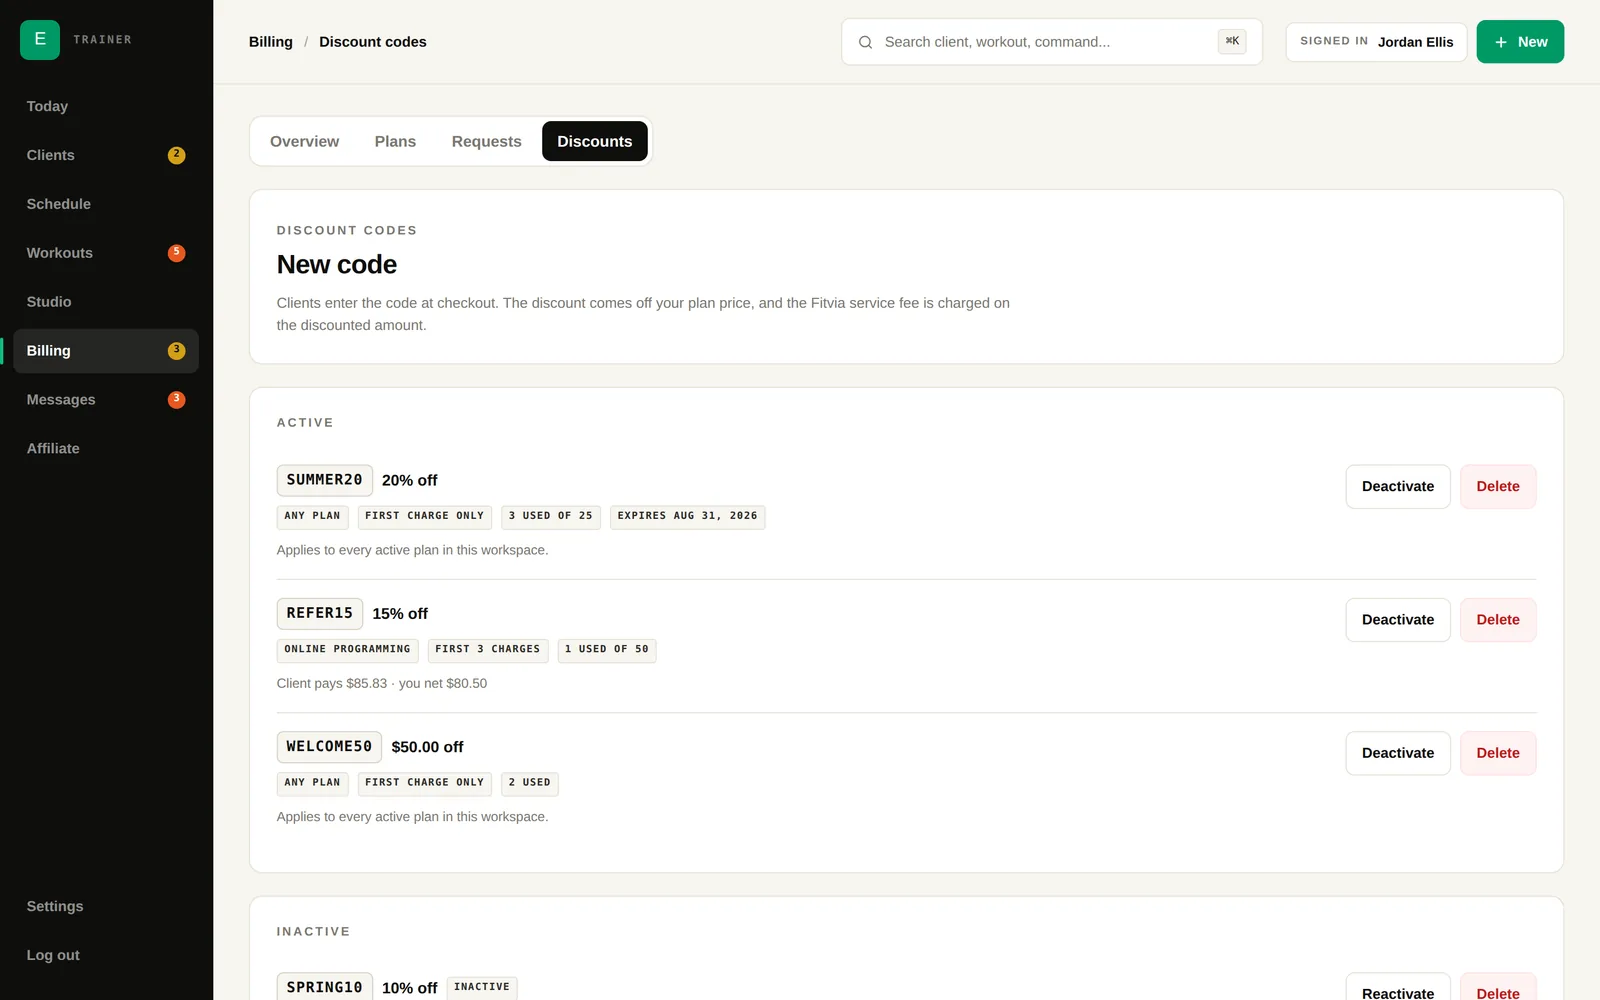Click the Billing notification badge

(176, 351)
